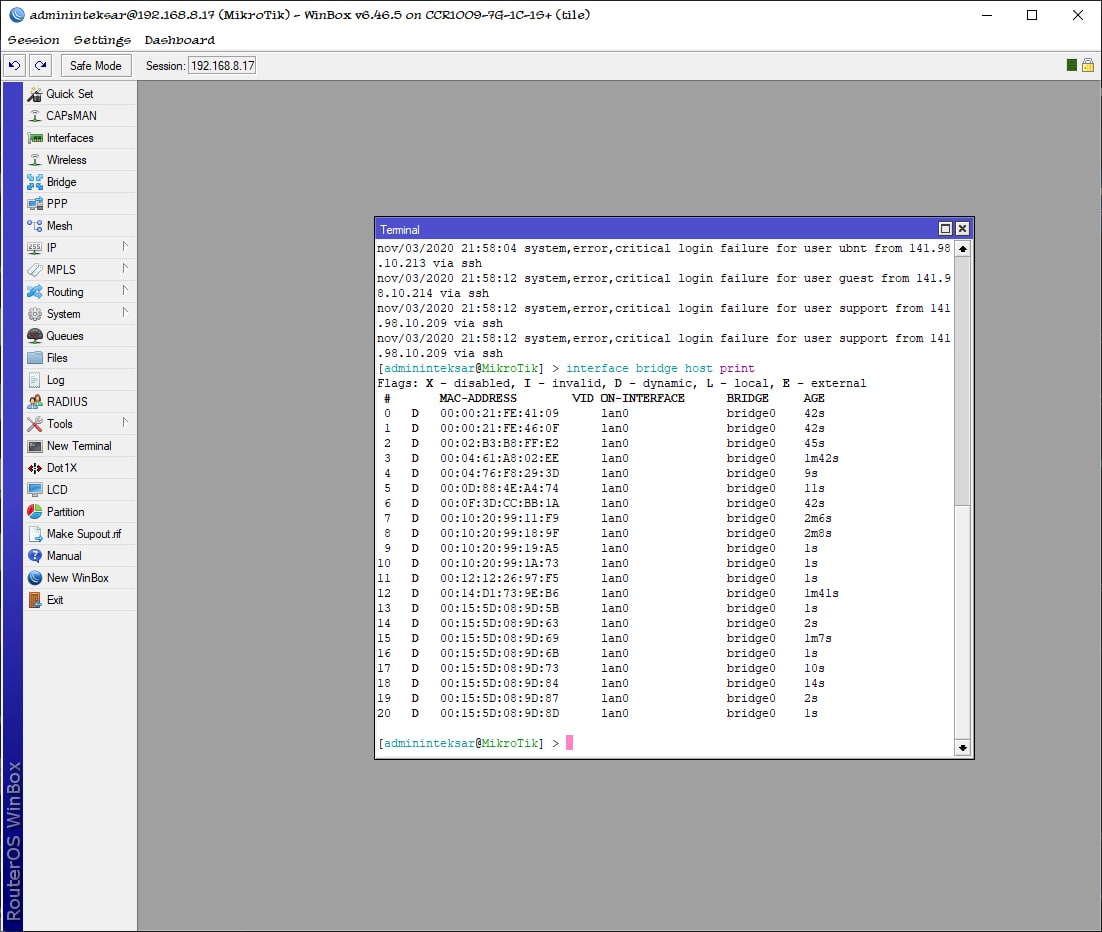Click the Terminal scrollbar up arrow
Image resolution: width=1102 pixels, height=932 pixels.
[x=963, y=249]
